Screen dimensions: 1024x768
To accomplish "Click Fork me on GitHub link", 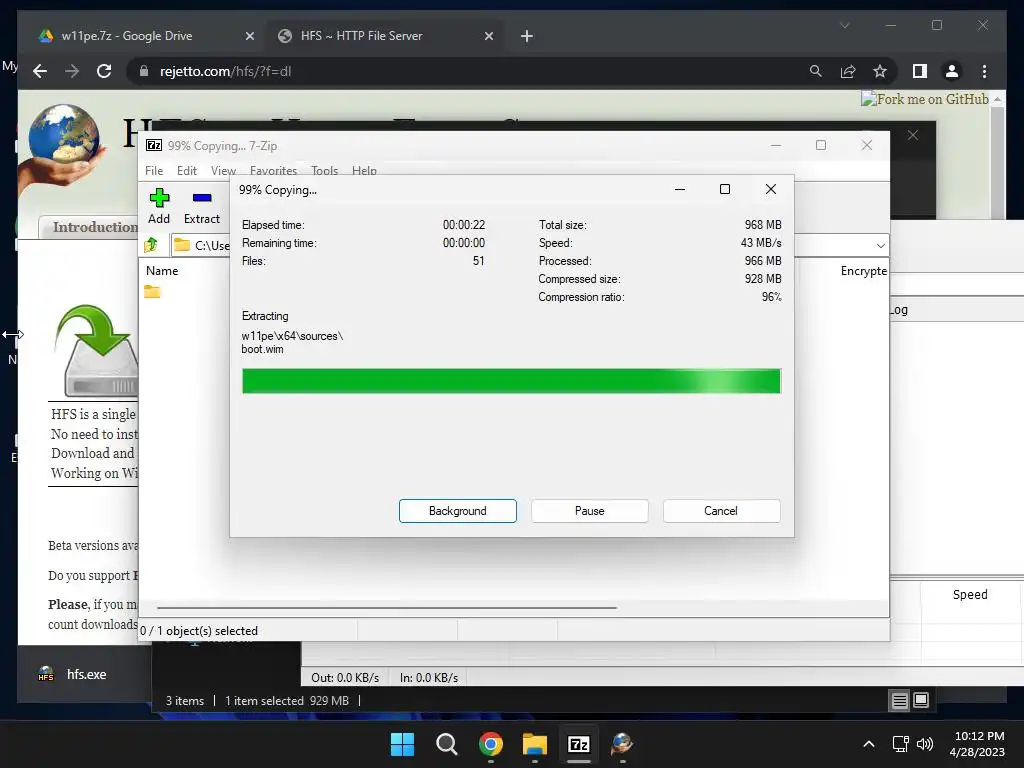I will click(x=925, y=99).
